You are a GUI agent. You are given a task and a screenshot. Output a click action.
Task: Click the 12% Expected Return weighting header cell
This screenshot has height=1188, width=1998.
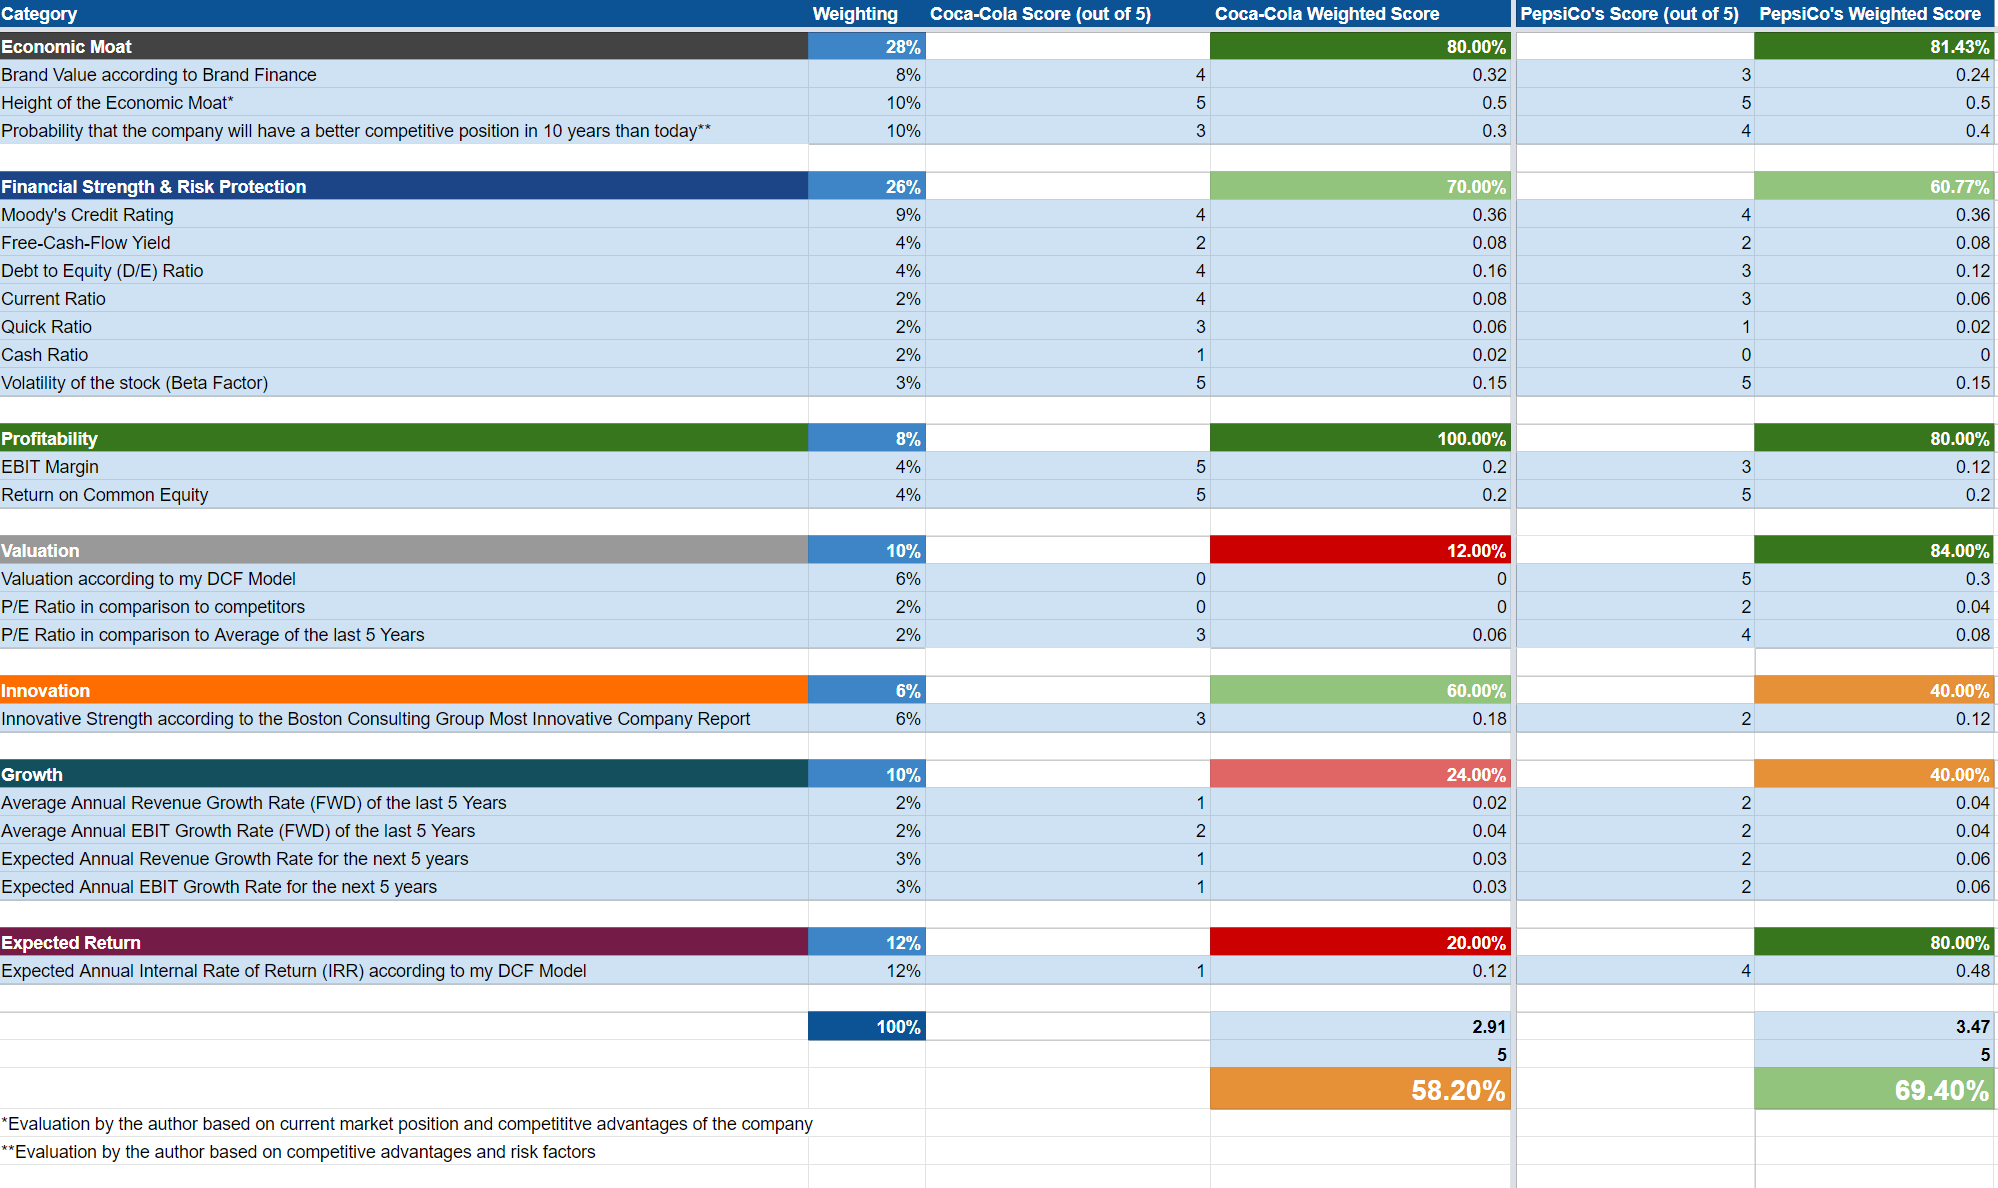coord(867,942)
